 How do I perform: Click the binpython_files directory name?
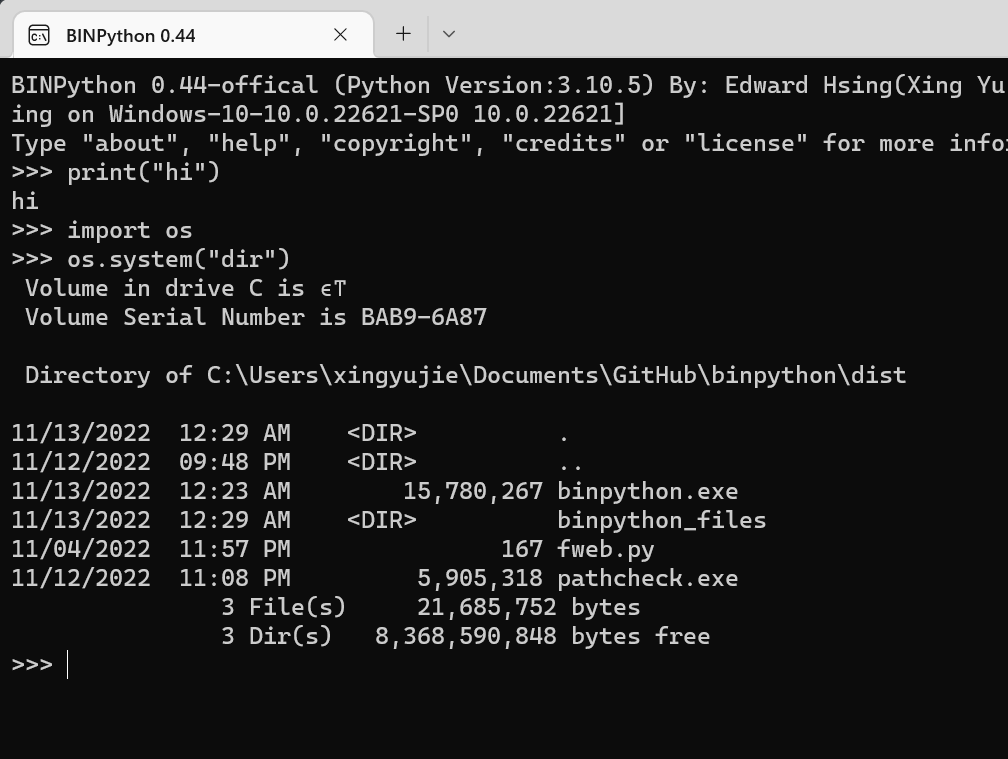tap(661, 520)
